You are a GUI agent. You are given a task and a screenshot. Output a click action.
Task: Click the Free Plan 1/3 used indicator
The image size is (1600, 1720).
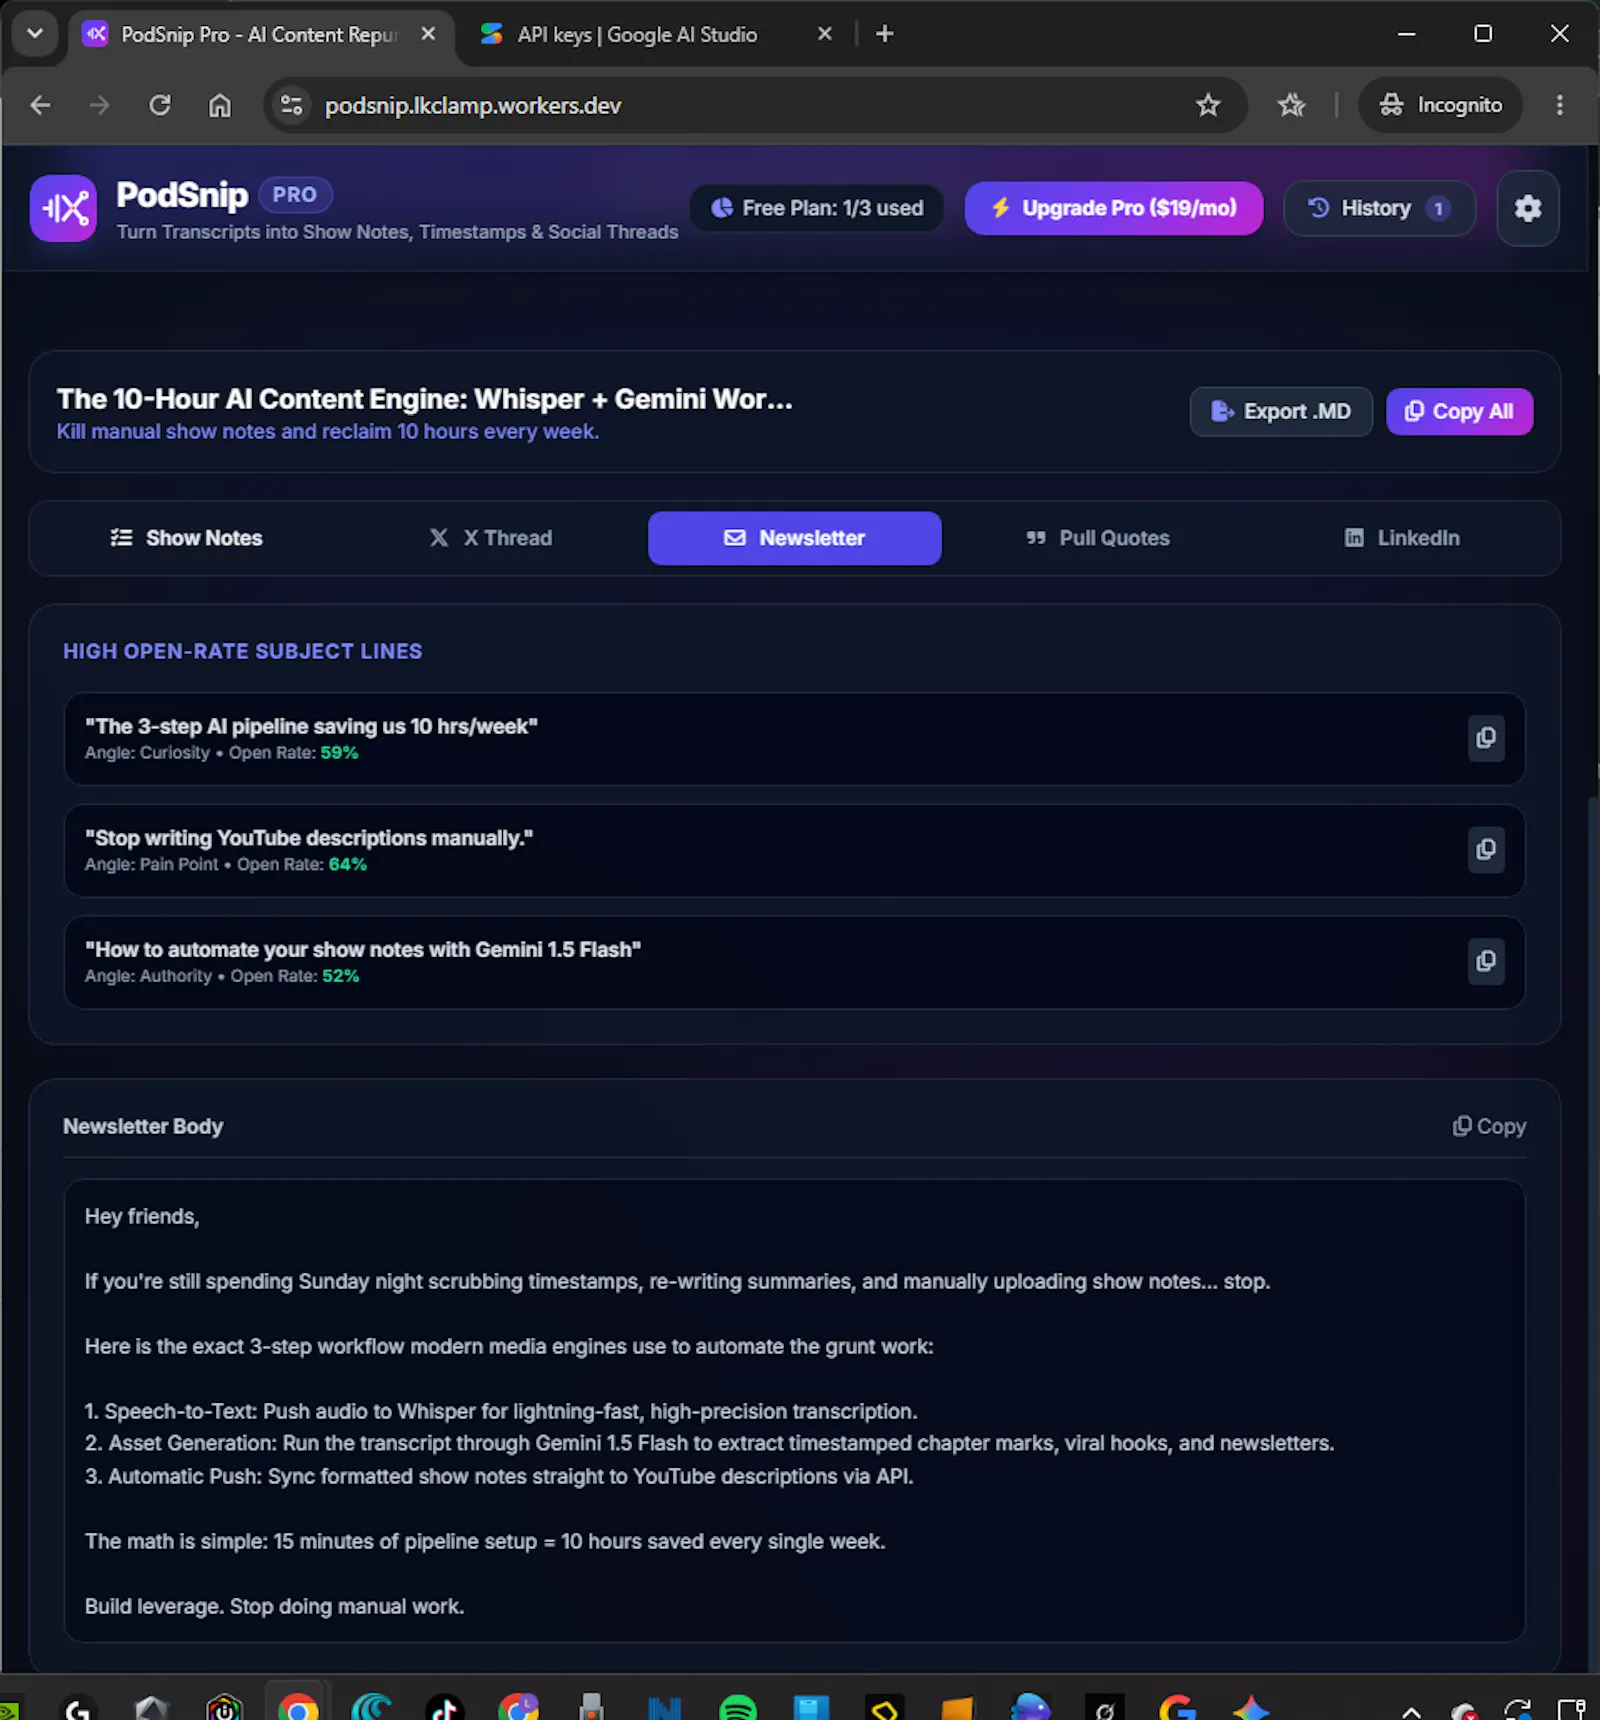(x=816, y=208)
